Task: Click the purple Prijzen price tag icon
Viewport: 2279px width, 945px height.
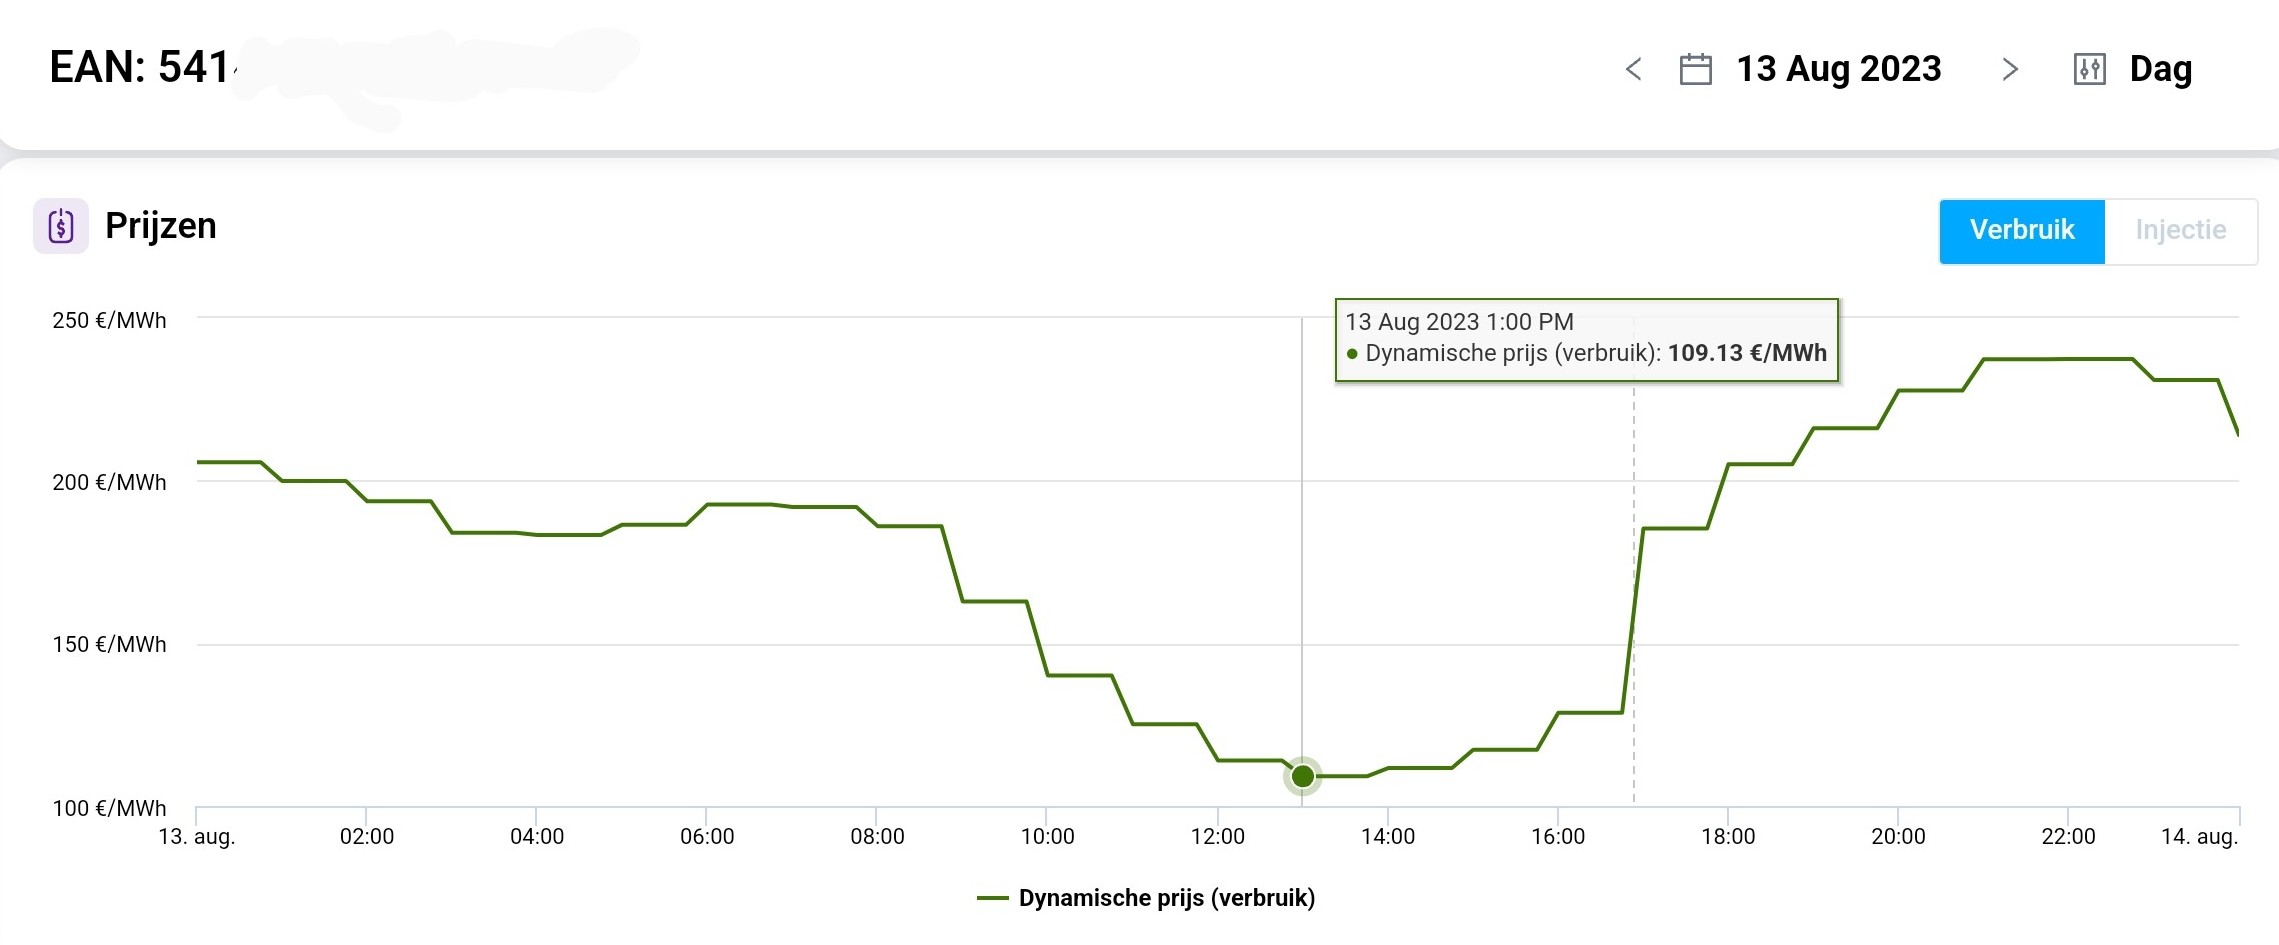Action: click(x=61, y=226)
